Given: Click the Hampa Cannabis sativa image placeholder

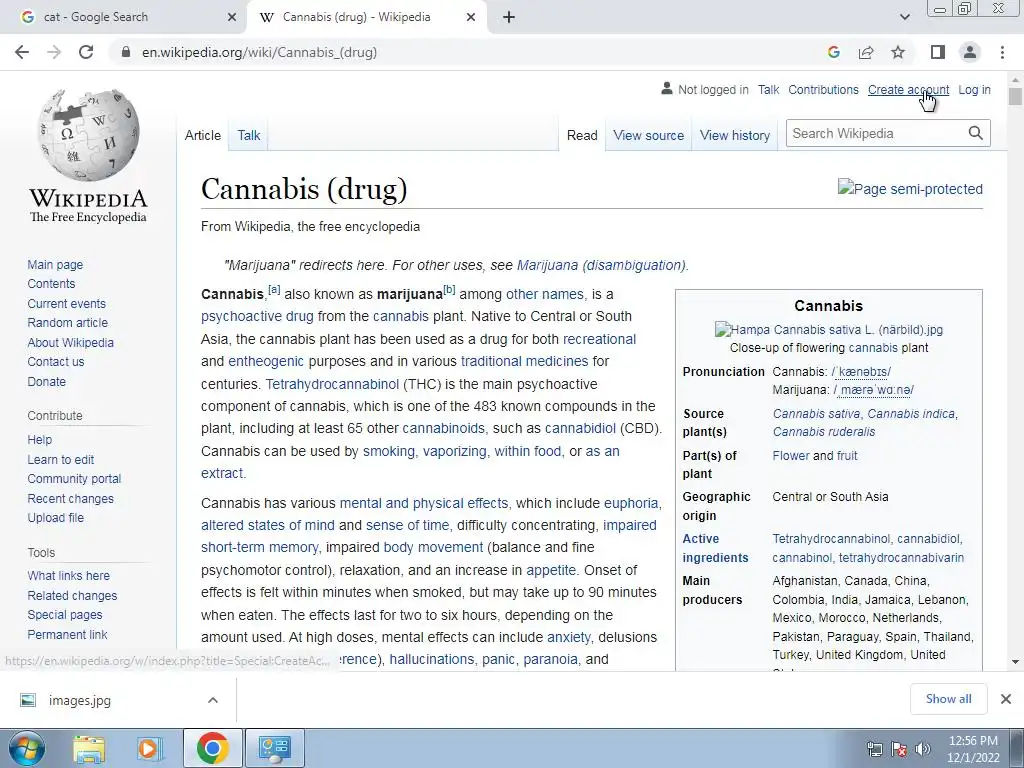Looking at the screenshot, I should tap(829, 330).
